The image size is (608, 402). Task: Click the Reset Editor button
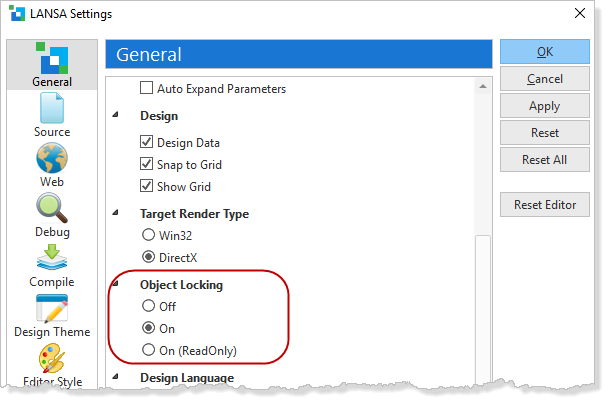coord(544,205)
